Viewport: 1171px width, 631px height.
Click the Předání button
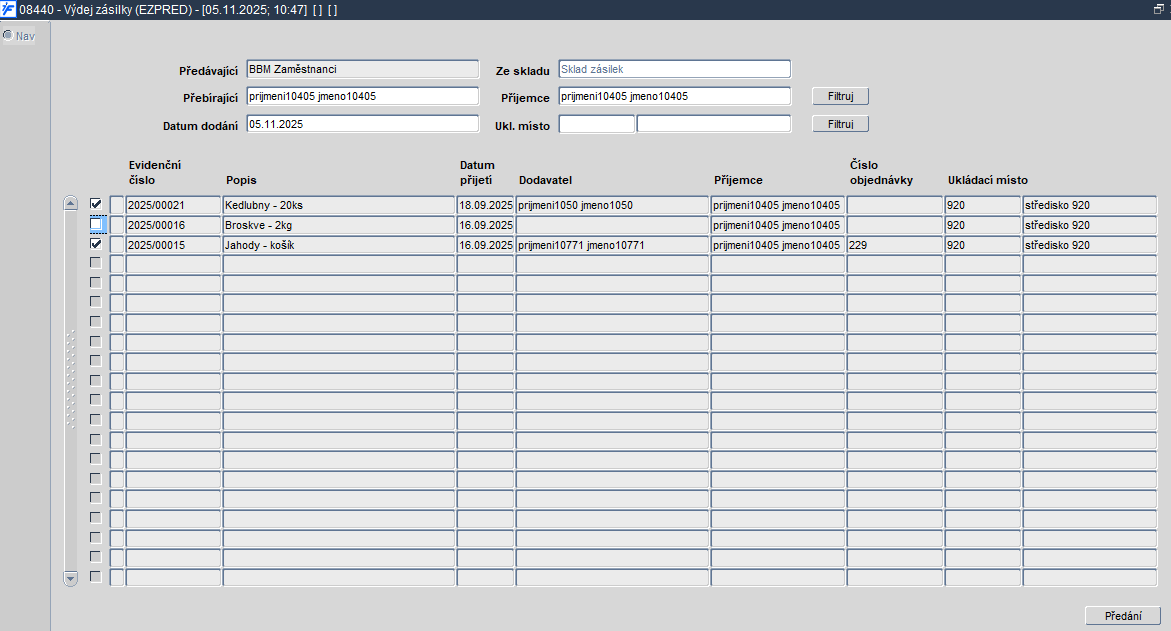point(1122,615)
